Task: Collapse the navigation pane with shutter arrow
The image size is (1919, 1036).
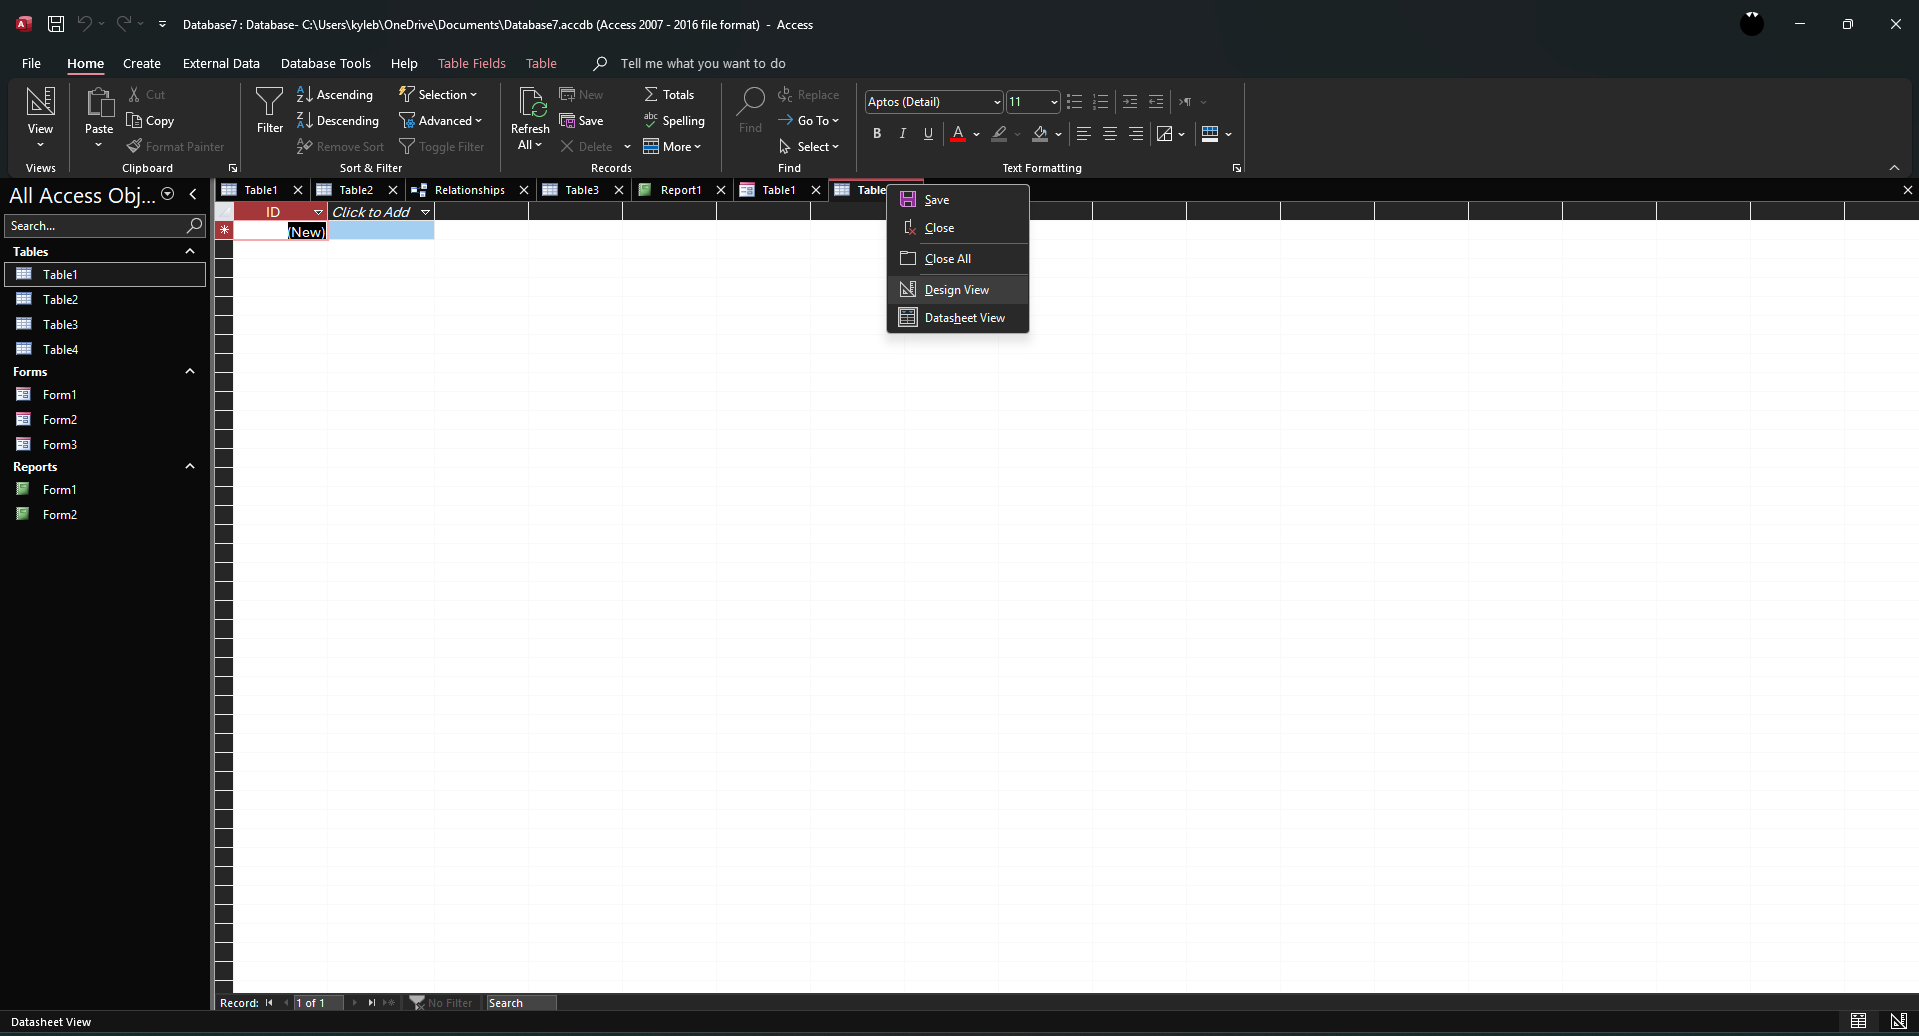Action: pos(193,195)
